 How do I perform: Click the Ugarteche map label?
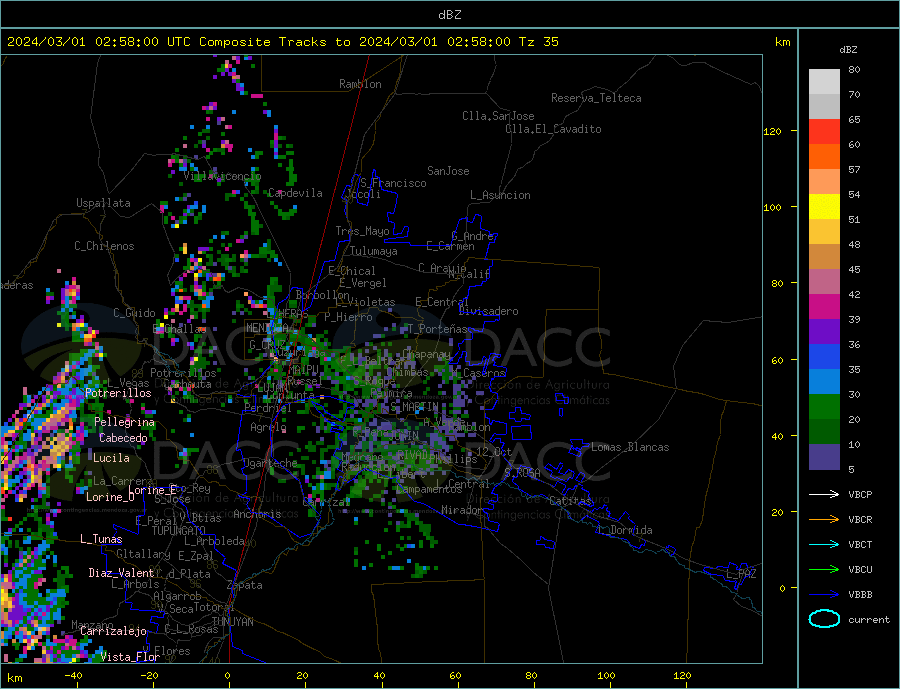click(x=270, y=463)
